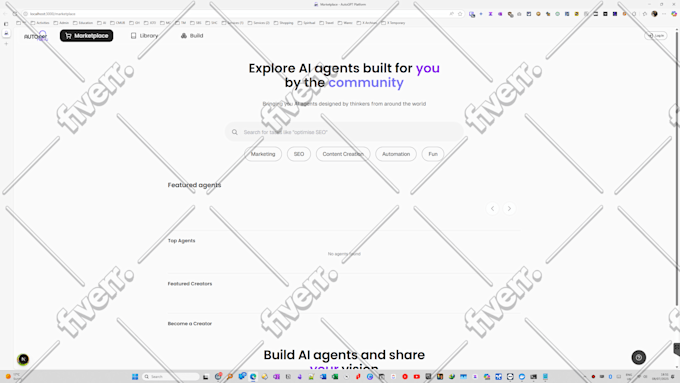Open the Build tab
The image size is (680, 383).
pos(192,36)
